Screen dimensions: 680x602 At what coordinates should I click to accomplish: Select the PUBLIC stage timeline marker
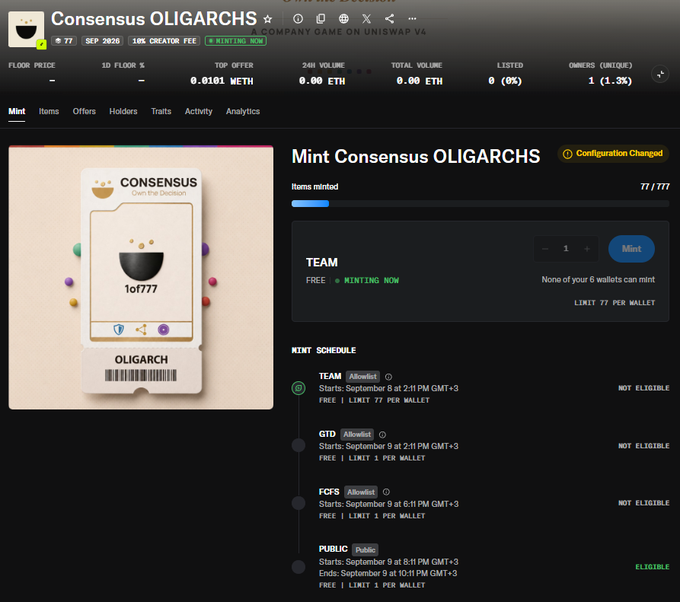coord(298,566)
